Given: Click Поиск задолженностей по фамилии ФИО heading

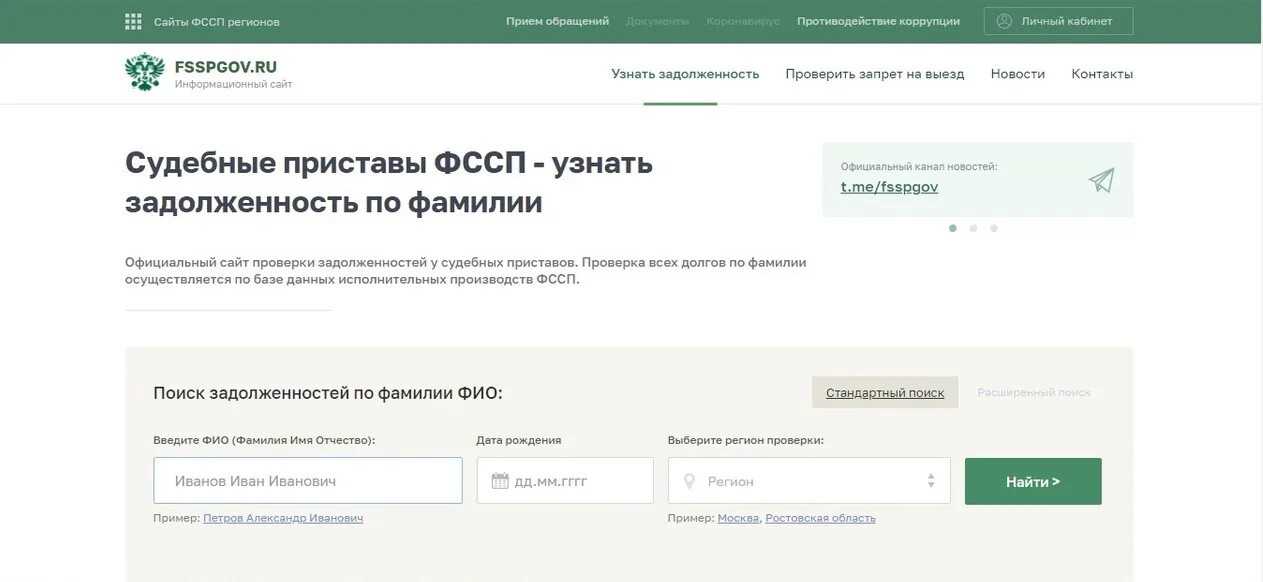Looking at the screenshot, I should [x=328, y=393].
